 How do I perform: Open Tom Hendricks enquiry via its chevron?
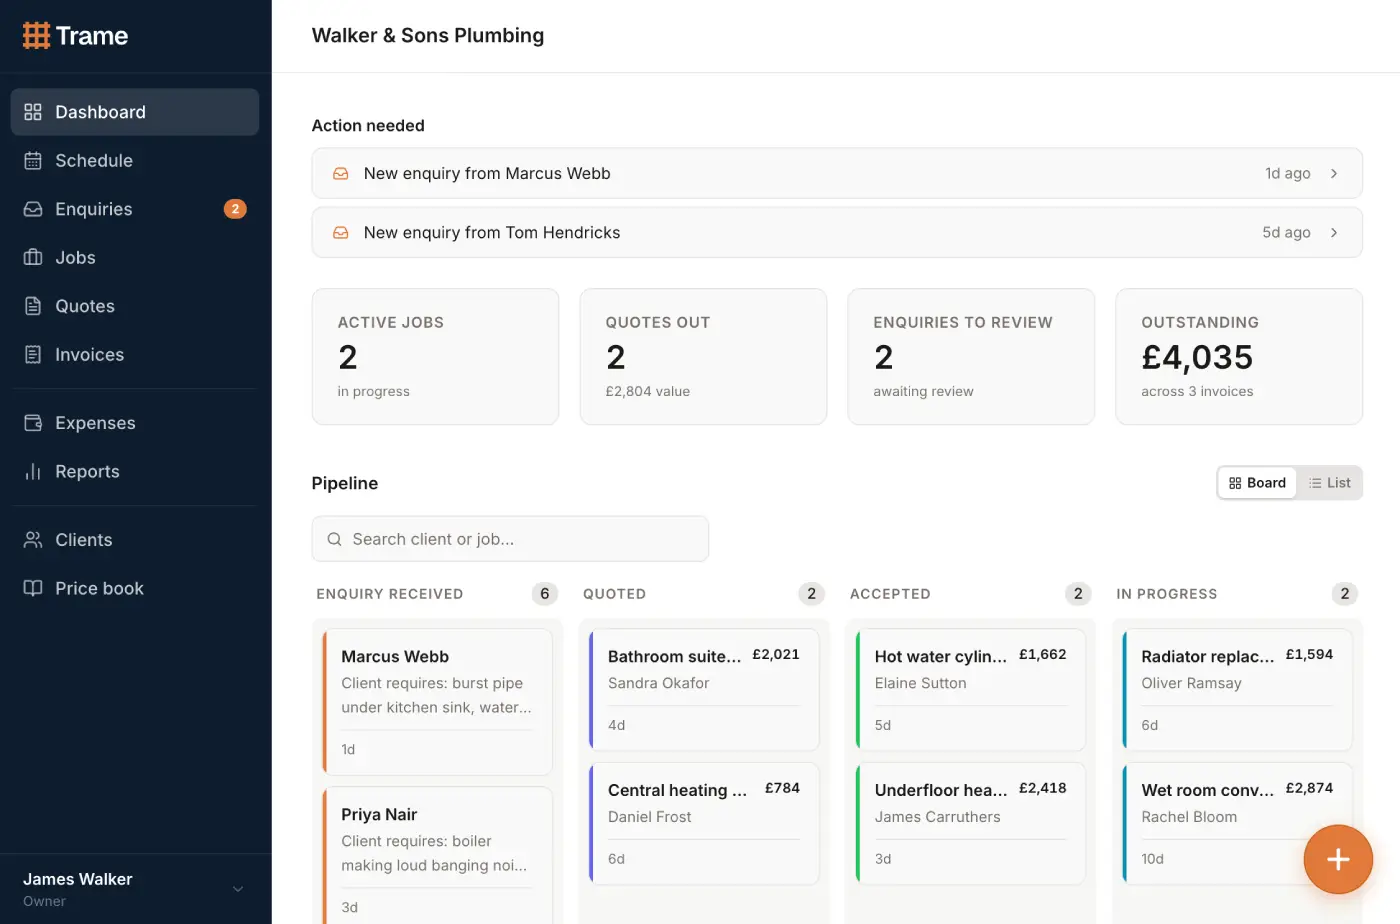(1334, 232)
